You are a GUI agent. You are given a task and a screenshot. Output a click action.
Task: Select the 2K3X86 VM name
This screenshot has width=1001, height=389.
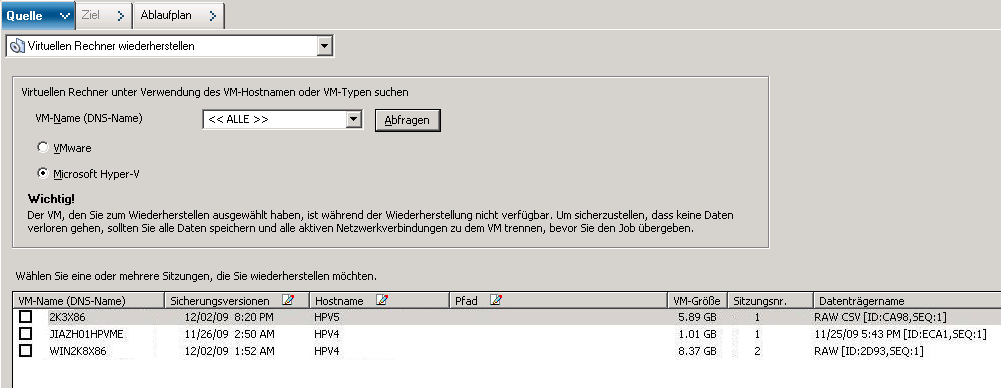pyautogui.click(x=68, y=317)
